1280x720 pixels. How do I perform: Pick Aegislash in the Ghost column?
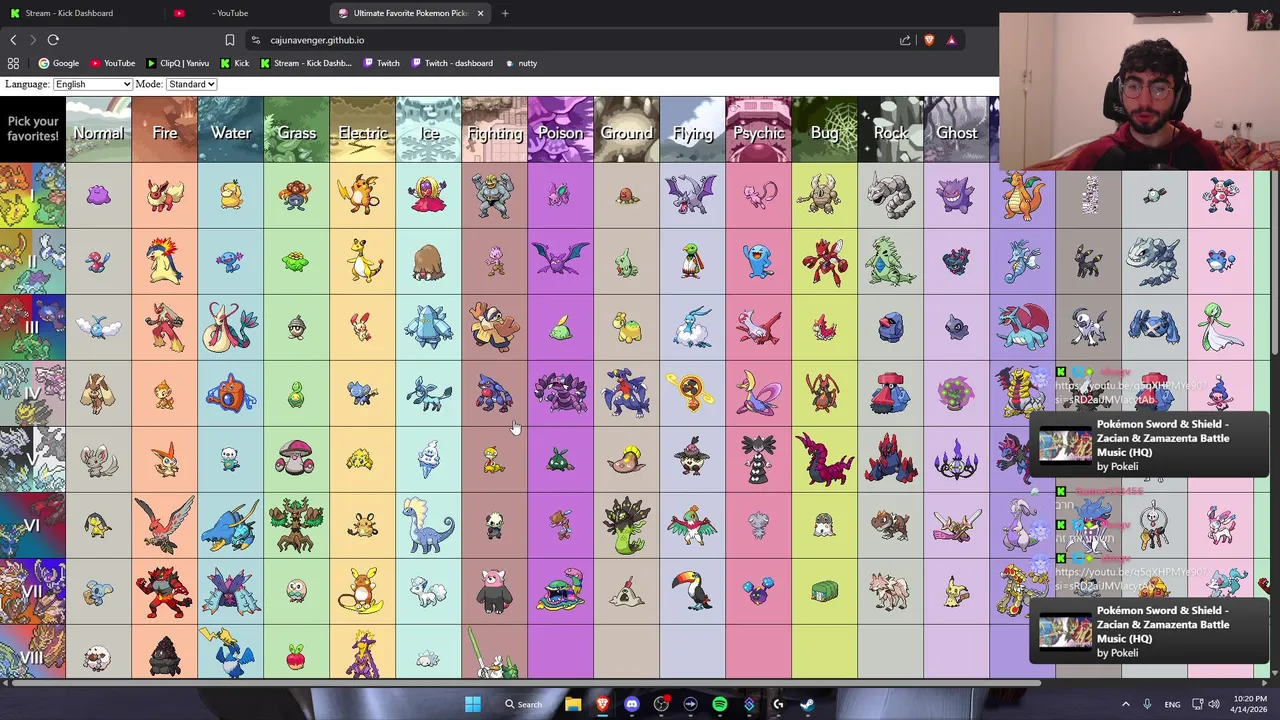click(x=957, y=526)
